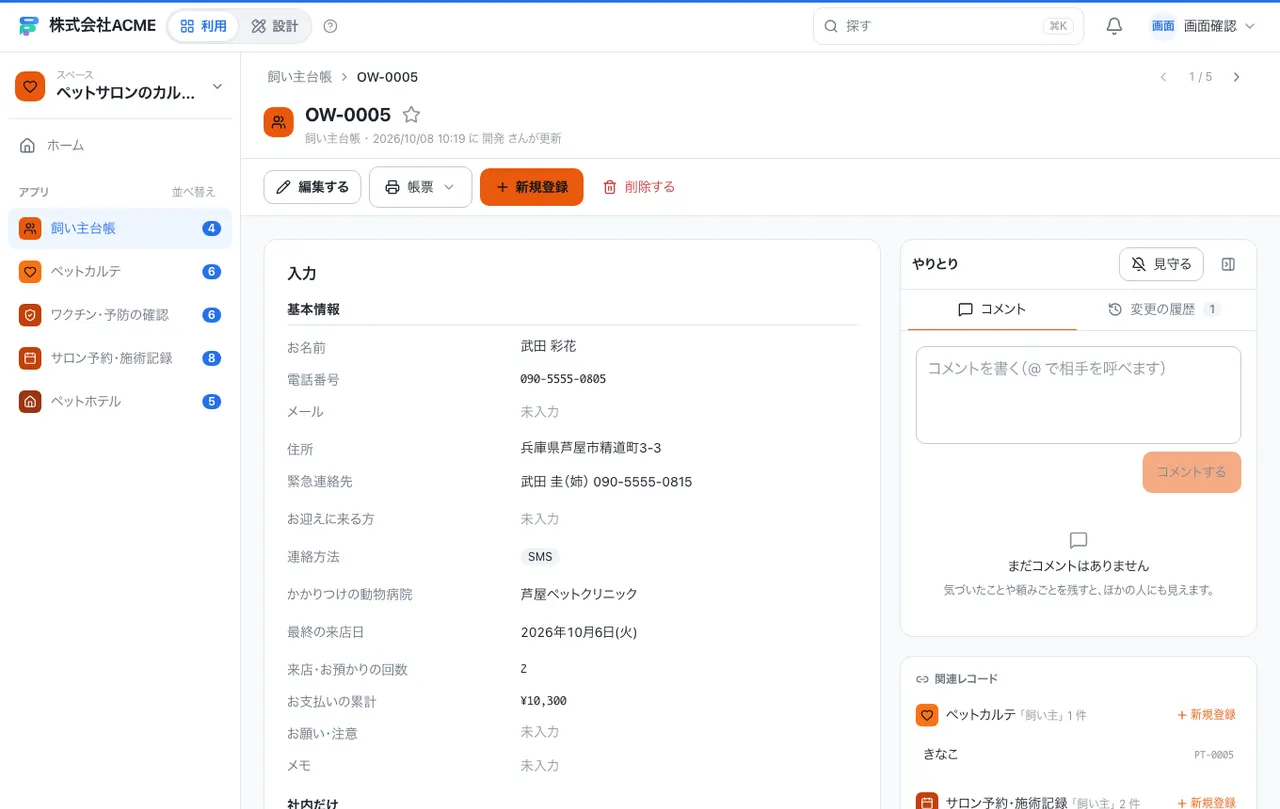Viewport: 1280px width, 809px height.
Task: Star the OW-0005 record as favorite
Action: 411,115
